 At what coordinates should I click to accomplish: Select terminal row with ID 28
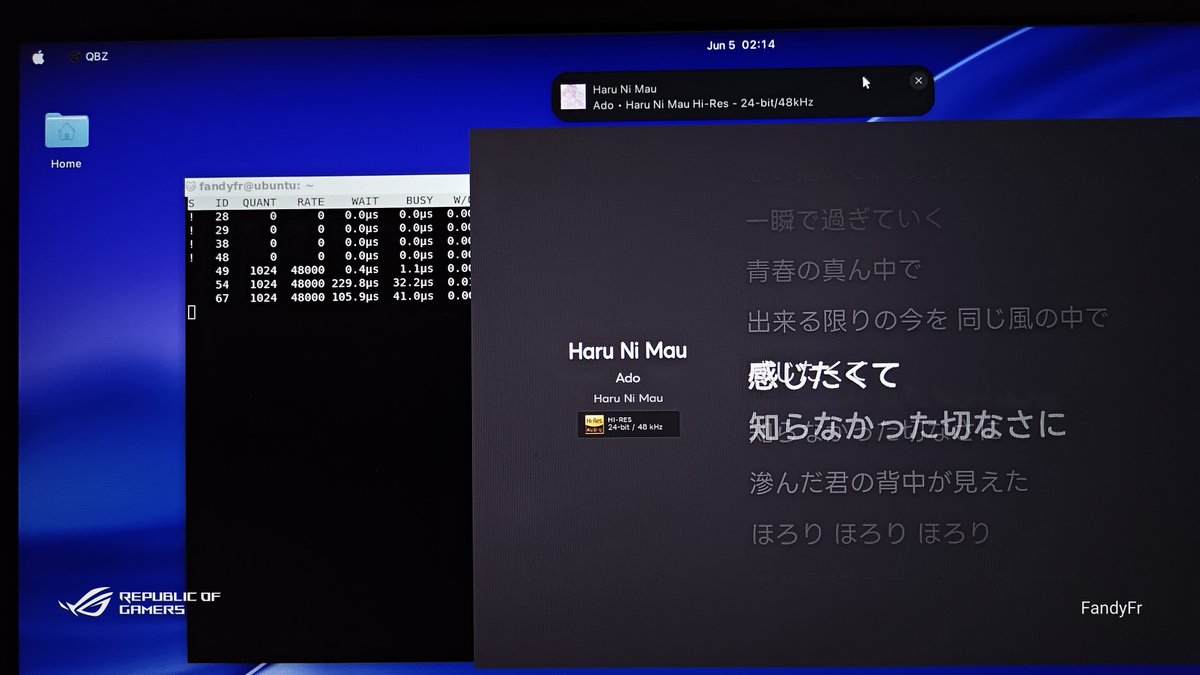pyautogui.click(x=329, y=215)
